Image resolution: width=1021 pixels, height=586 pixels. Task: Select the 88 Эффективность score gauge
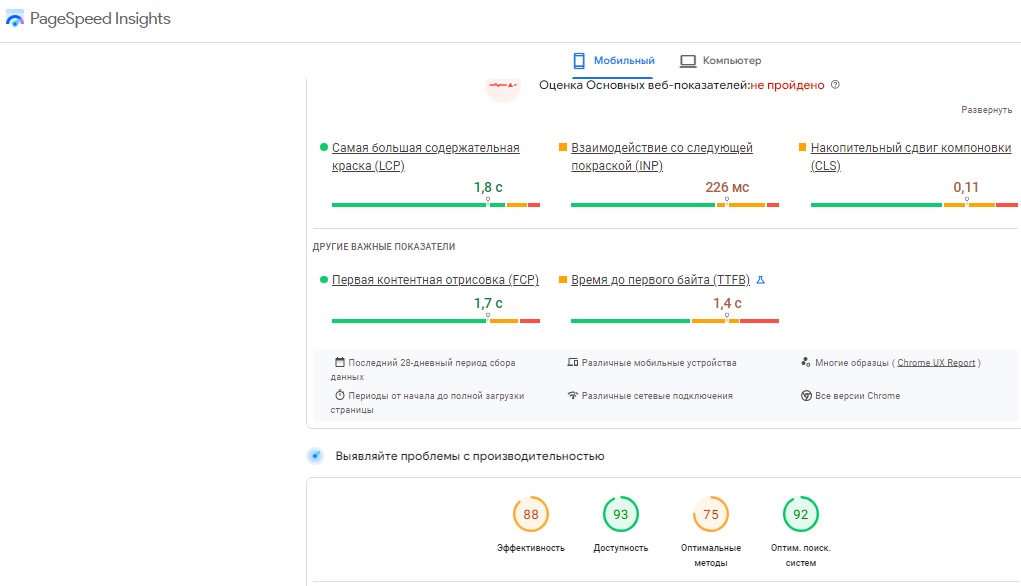pos(531,514)
